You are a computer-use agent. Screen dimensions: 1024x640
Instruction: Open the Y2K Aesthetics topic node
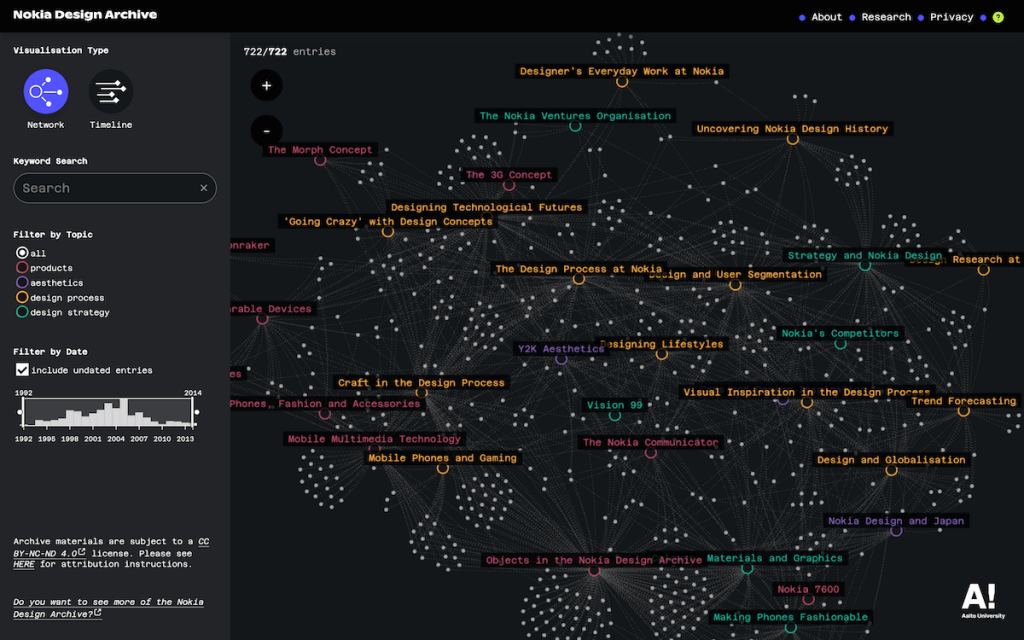(559, 348)
